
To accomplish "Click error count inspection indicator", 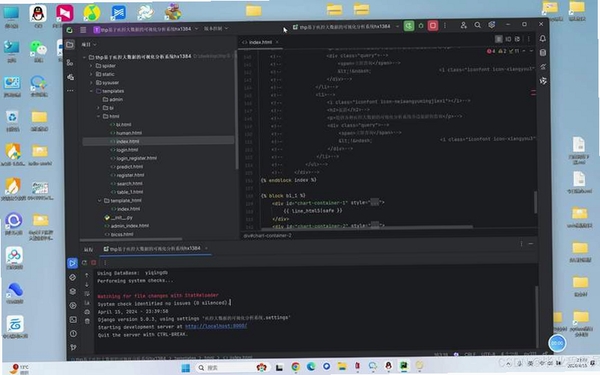I will click(x=491, y=51).
